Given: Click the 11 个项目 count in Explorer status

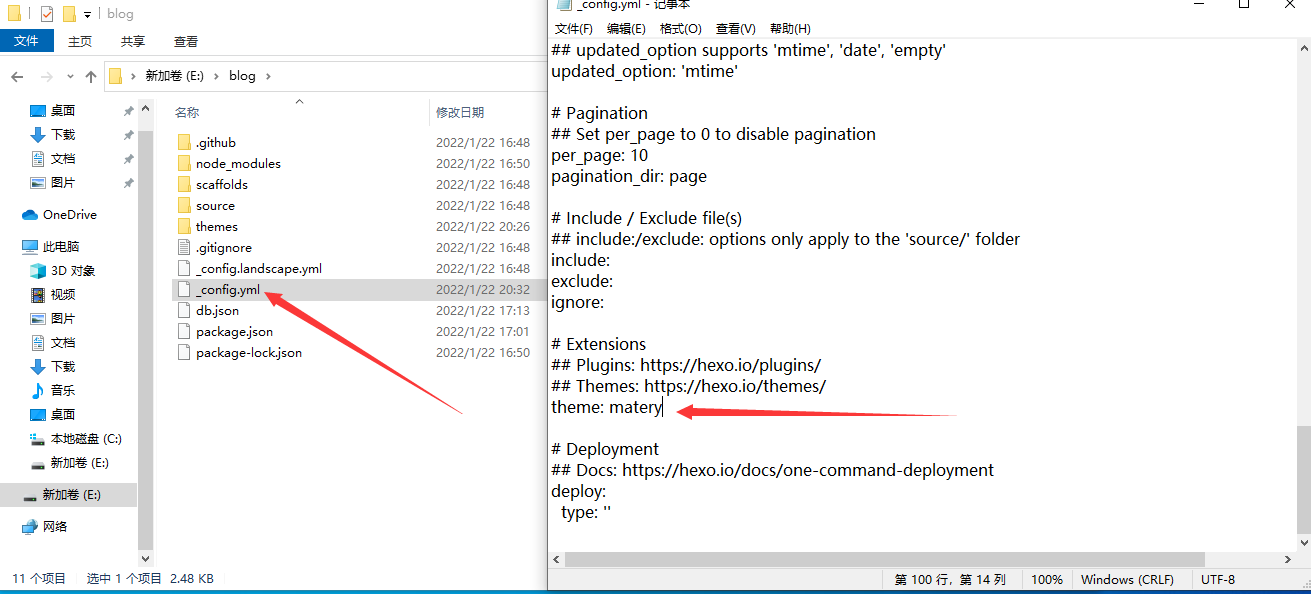Looking at the screenshot, I should click(39, 578).
